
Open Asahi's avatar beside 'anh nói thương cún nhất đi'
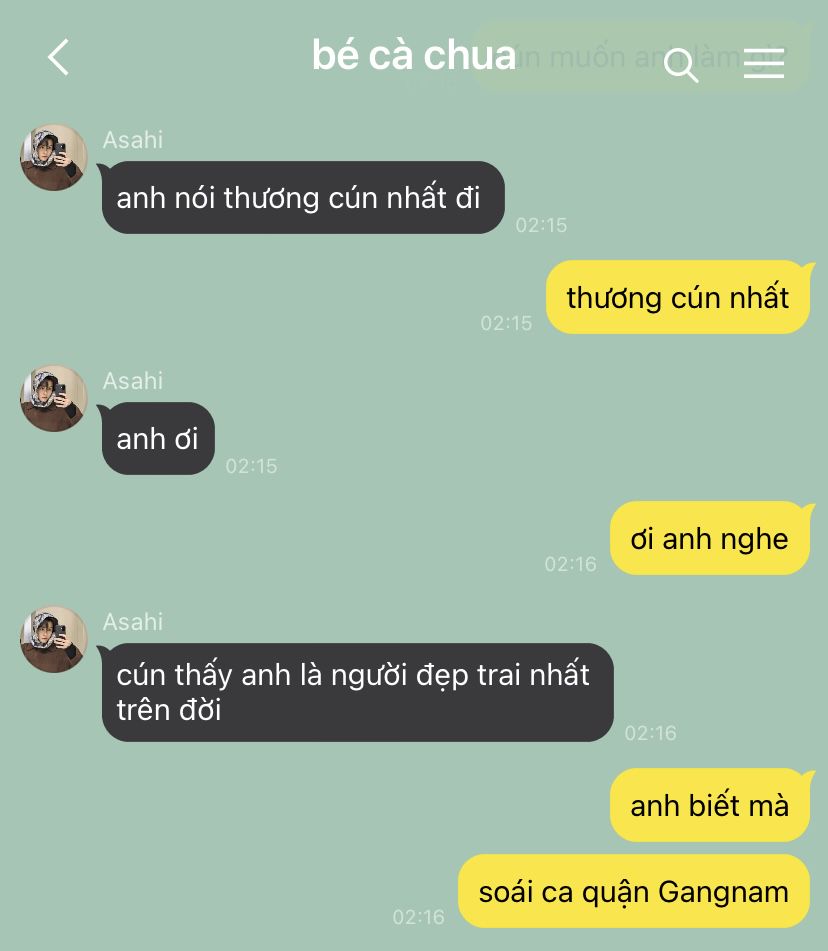click(54, 158)
